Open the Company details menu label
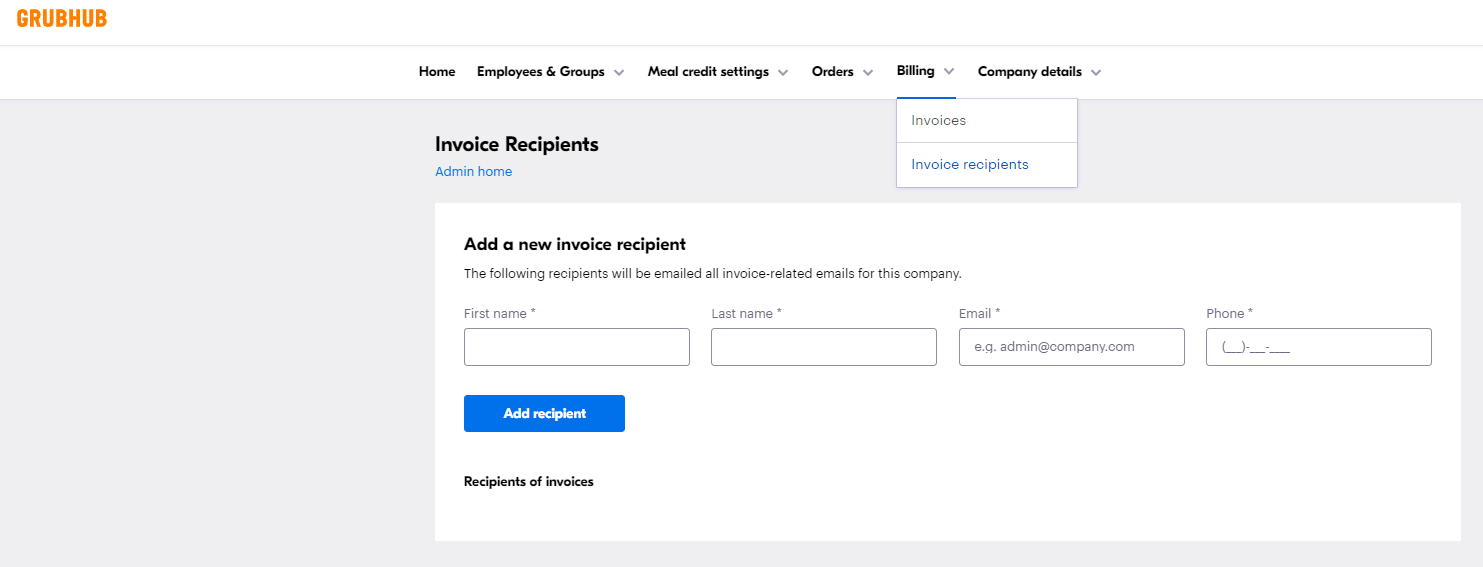Screen dimensions: 1483x567 coord(1029,72)
